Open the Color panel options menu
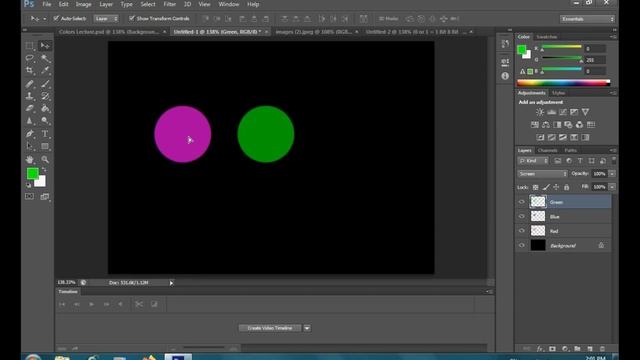Viewport: 640px width, 360px height. point(613,37)
